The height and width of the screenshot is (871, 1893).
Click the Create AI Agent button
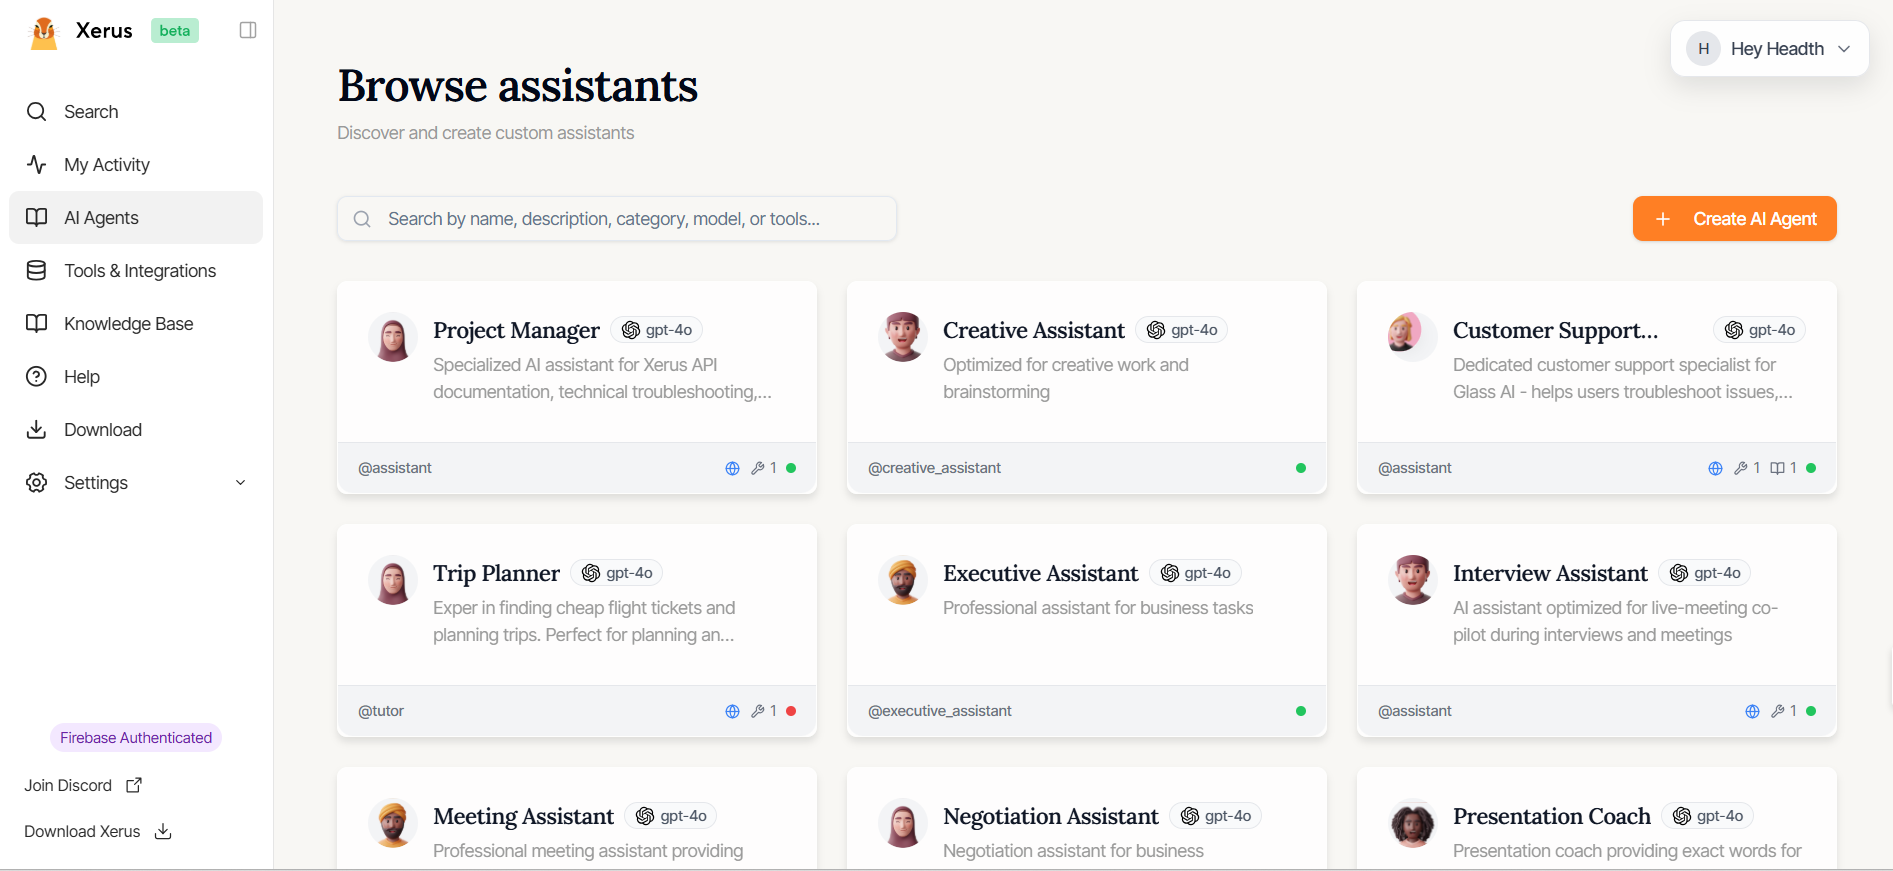pyautogui.click(x=1735, y=219)
